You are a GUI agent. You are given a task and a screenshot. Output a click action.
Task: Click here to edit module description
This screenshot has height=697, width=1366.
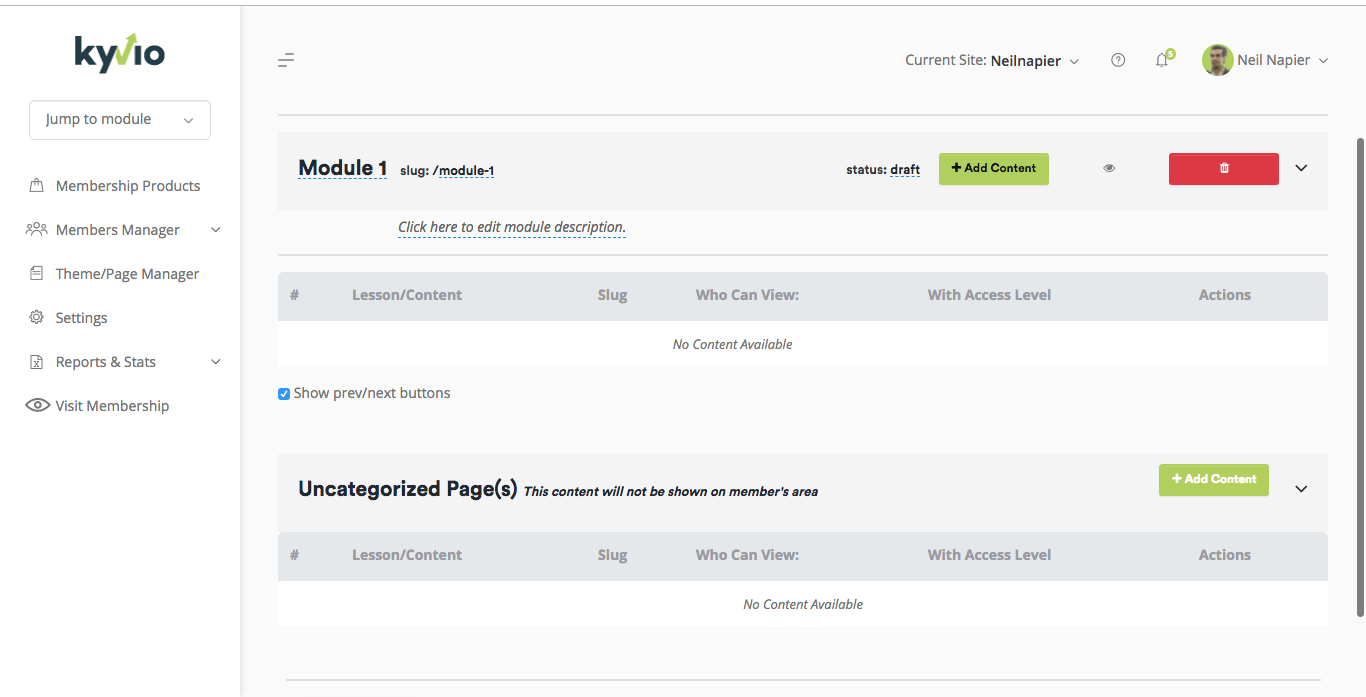(512, 227)
